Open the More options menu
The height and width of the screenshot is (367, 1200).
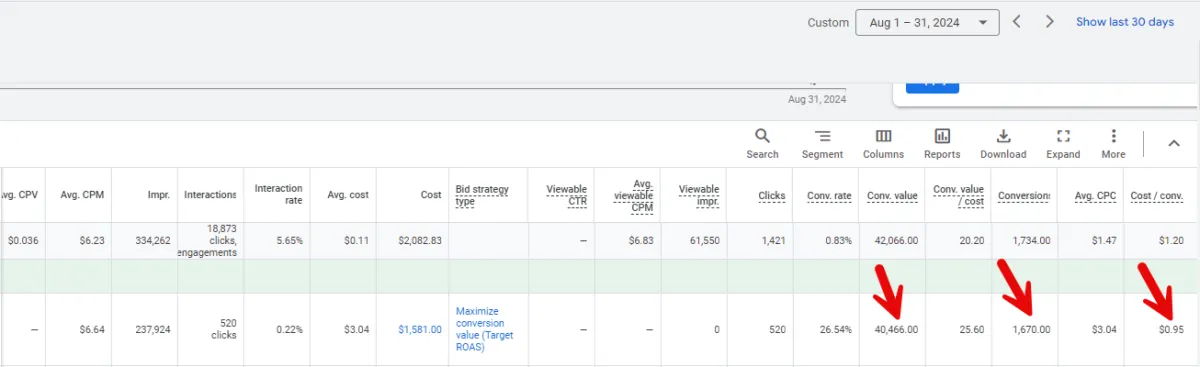(x=1113, y=144)
